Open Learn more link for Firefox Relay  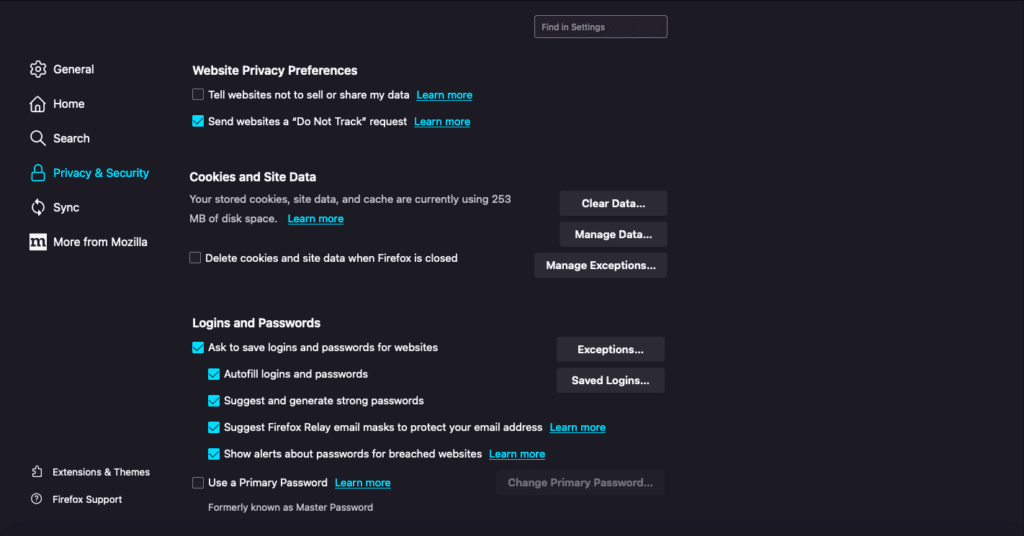(577, 428)
